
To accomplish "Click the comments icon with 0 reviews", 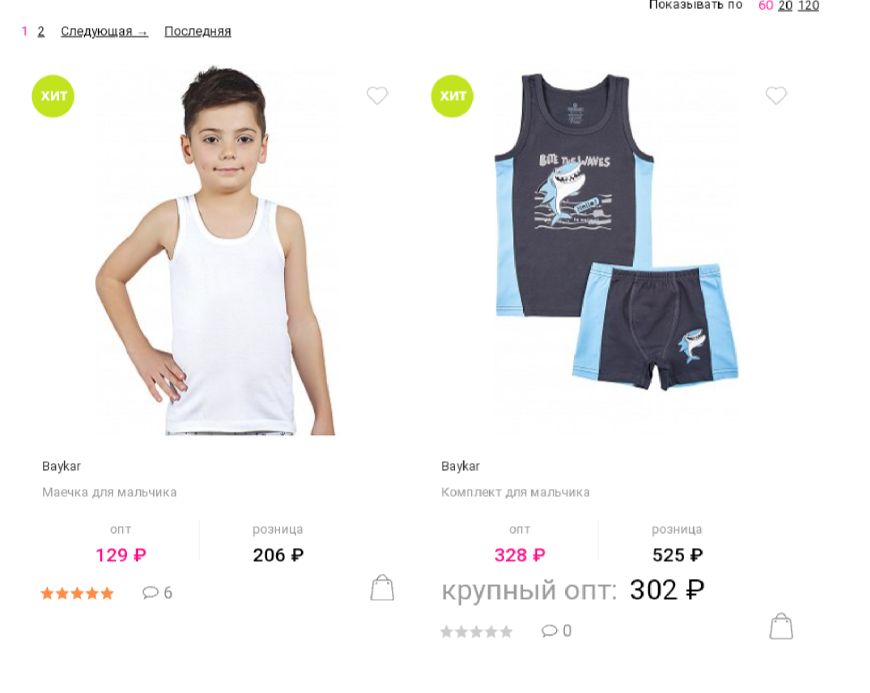I will [x=549, y=631].
